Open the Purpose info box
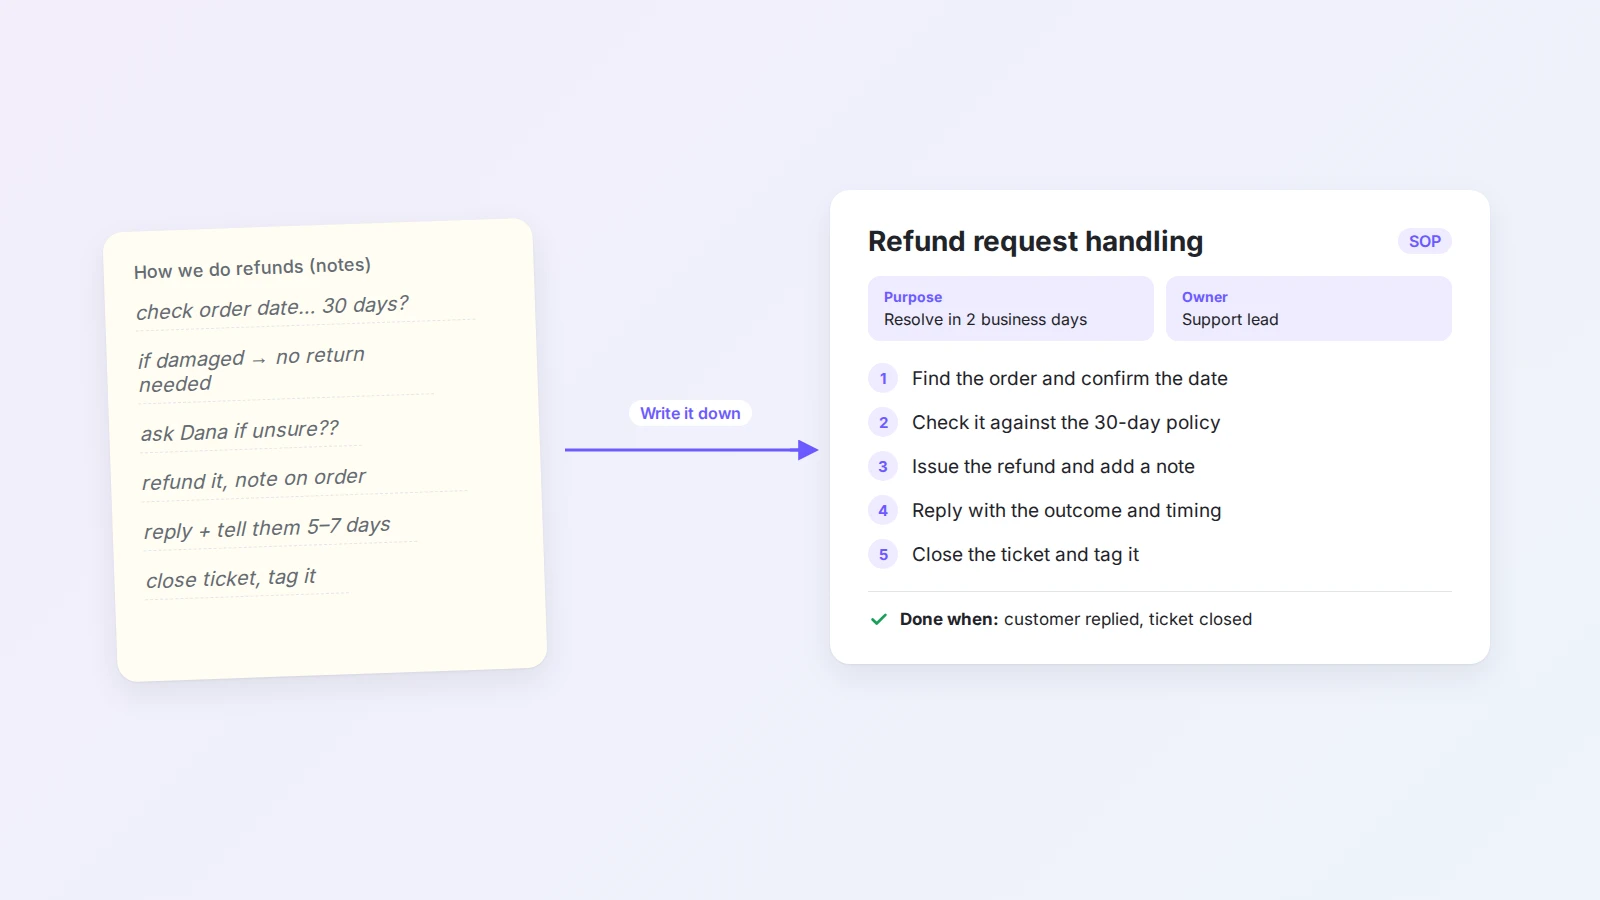This screenshot has width=1600, height=900. point(1010,308)
